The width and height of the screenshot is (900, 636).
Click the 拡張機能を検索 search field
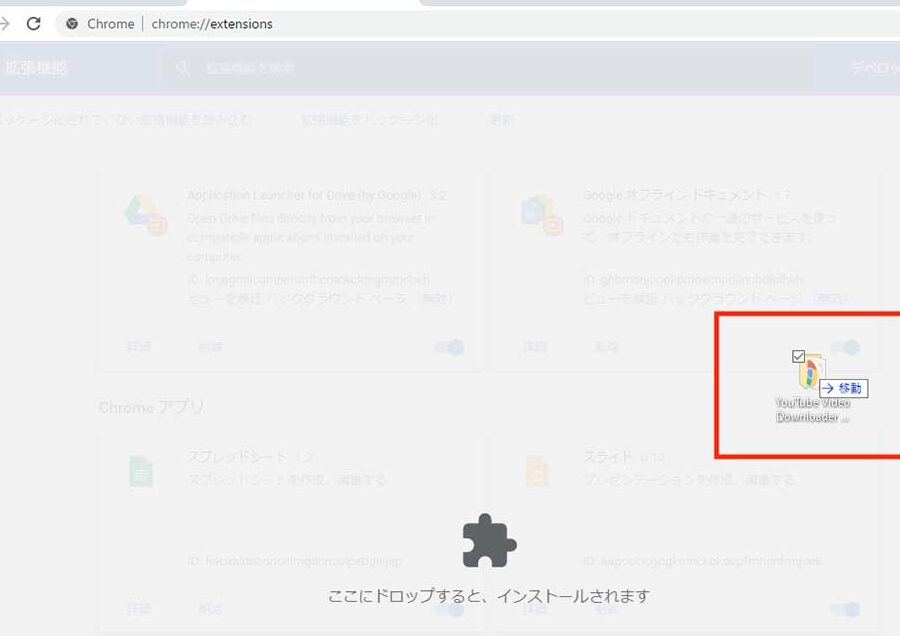(x=480, y=69)
